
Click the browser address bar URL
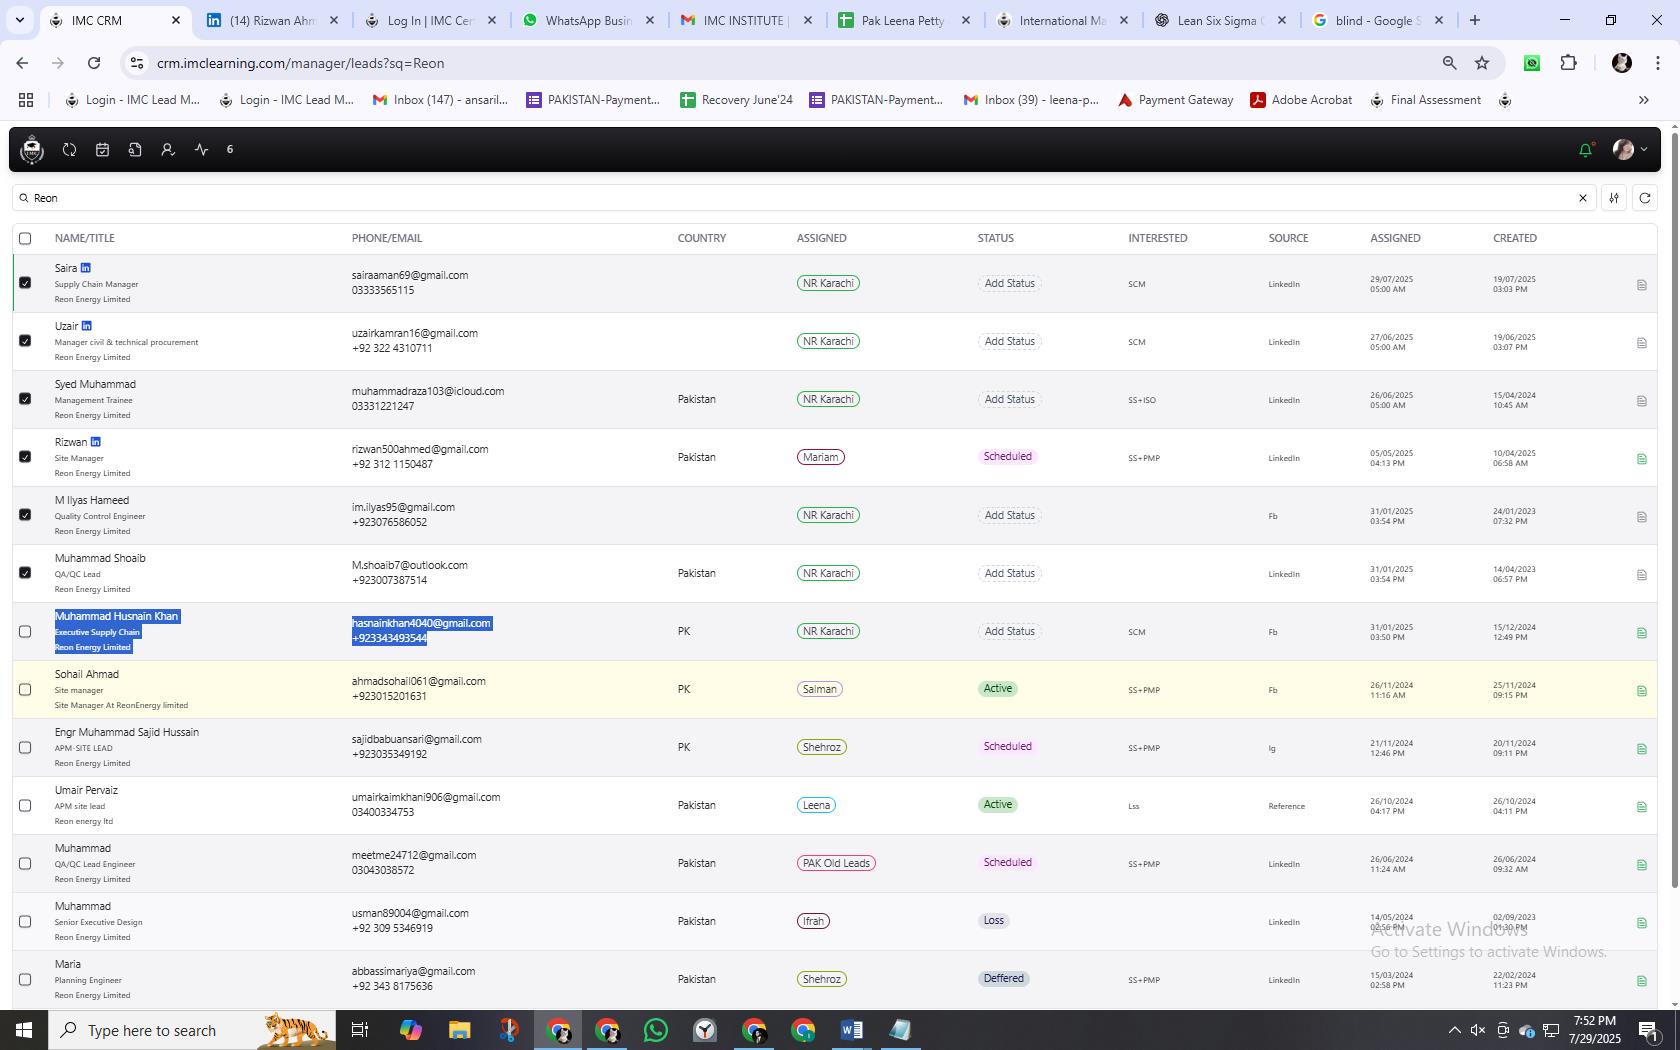click(300, 63)
